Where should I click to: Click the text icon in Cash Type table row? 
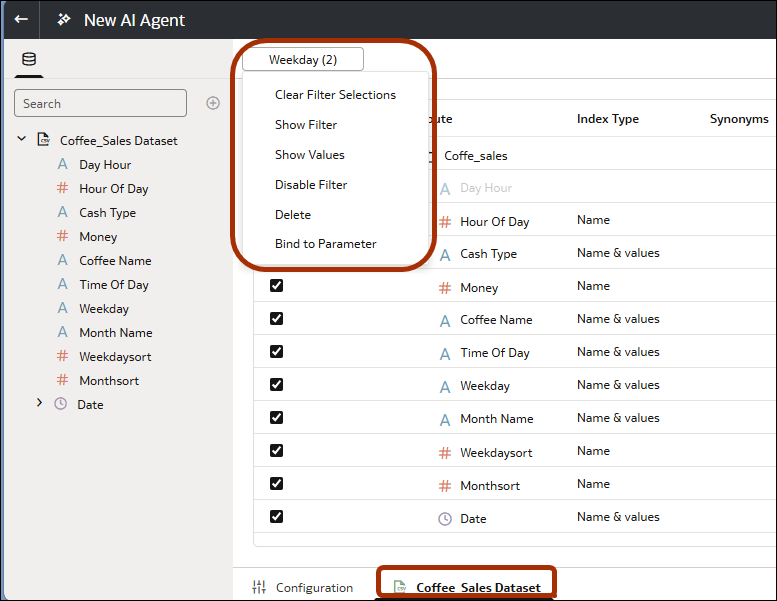pyautogui.click(x=445, y=255)
